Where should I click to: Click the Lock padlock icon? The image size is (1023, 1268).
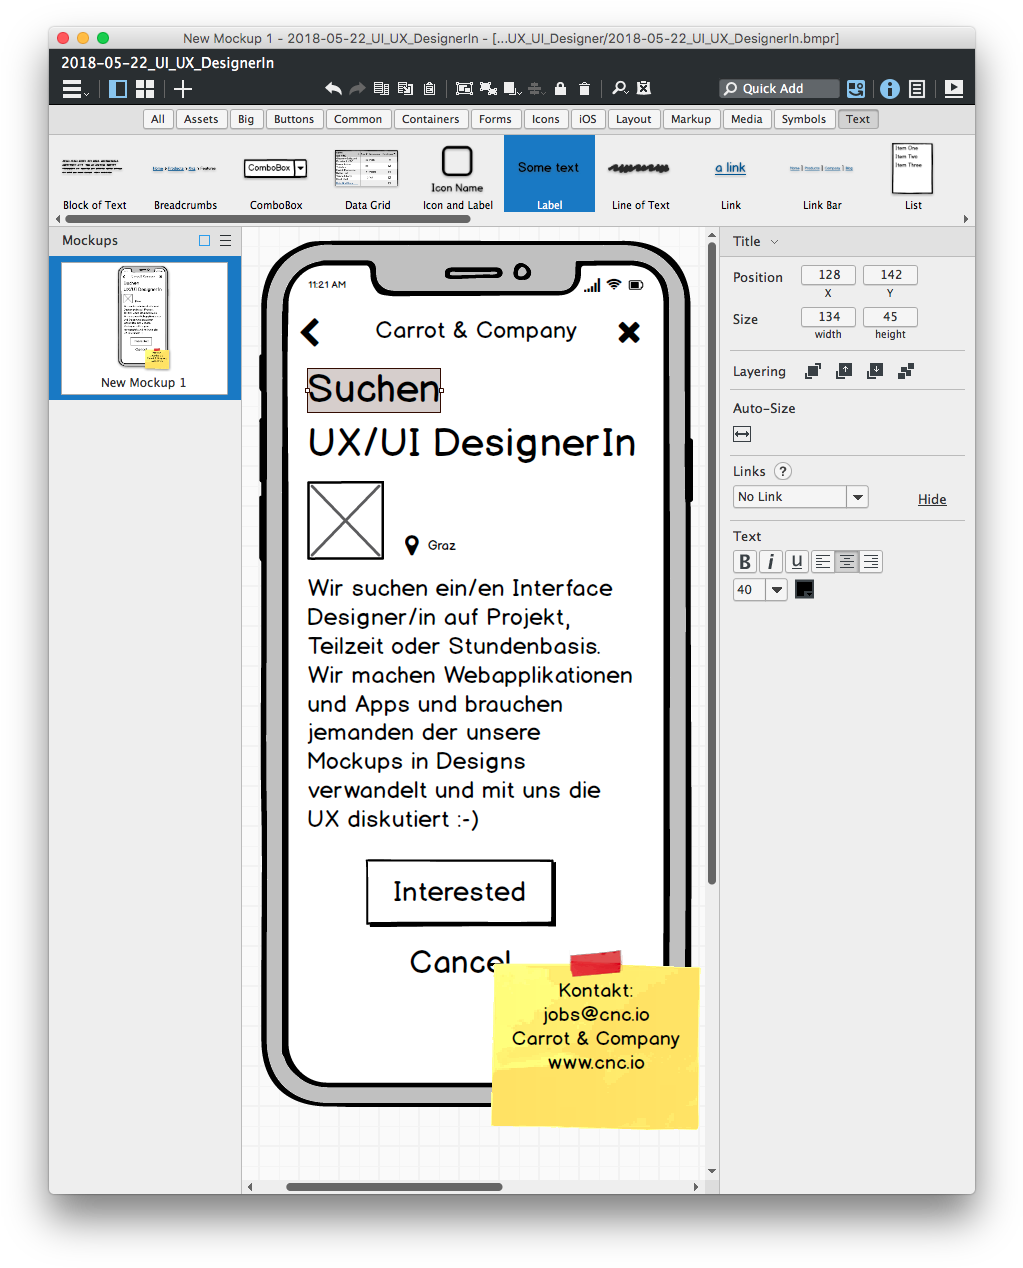[x=560, y=89]
